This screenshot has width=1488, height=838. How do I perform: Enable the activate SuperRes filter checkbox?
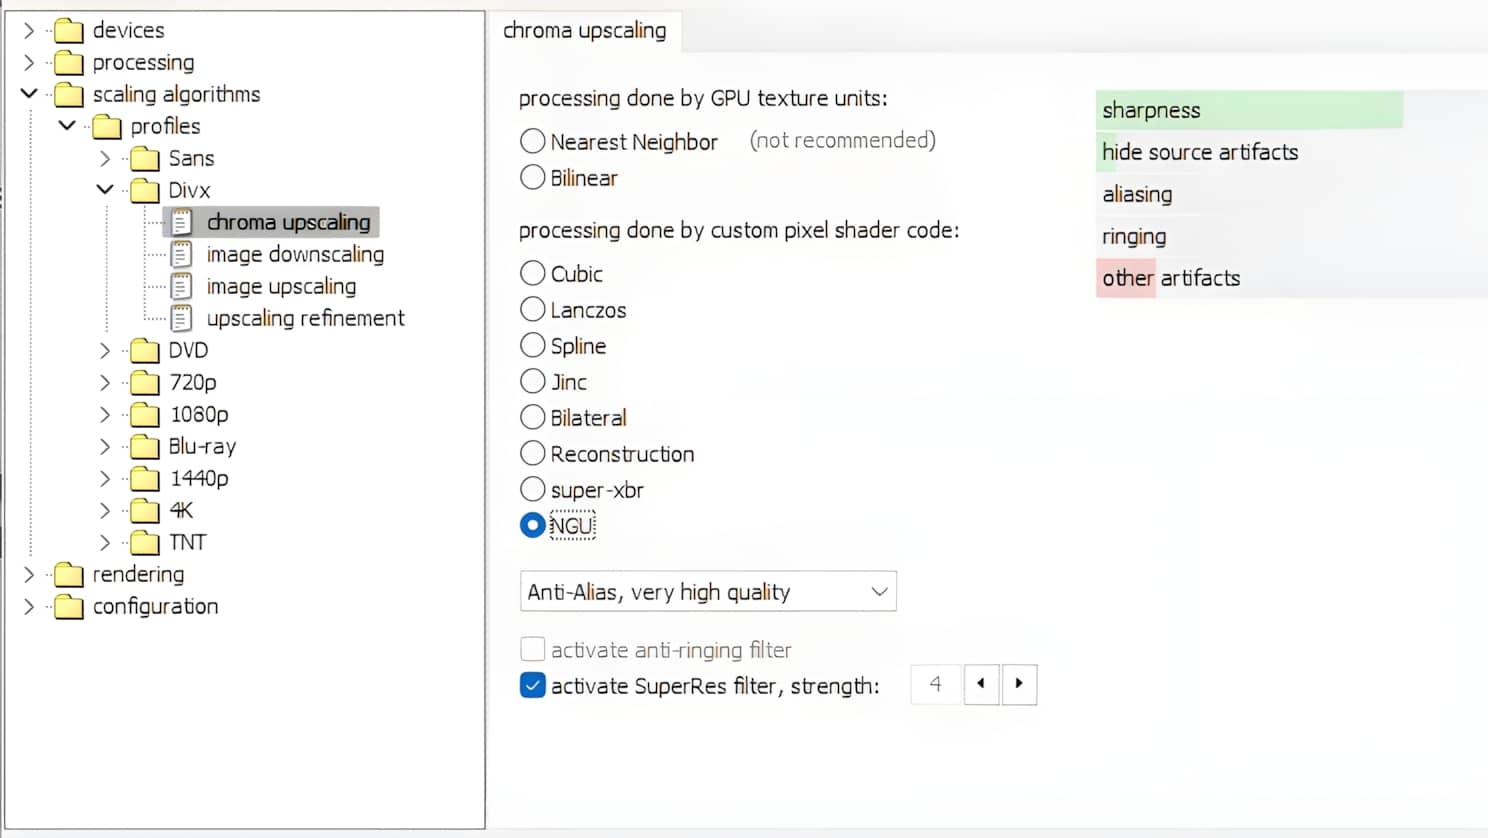pyautogui.click(x=533, y=685)
